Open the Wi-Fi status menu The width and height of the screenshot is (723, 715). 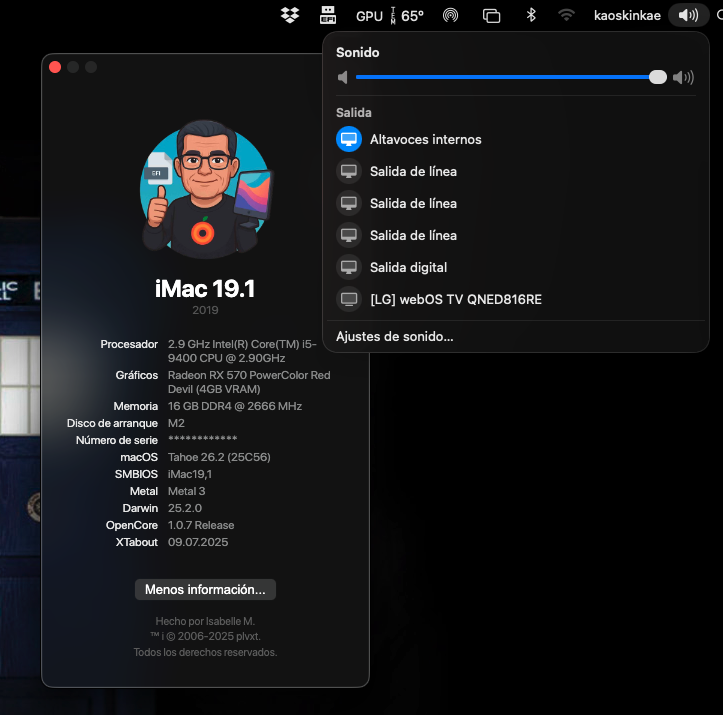566,15
